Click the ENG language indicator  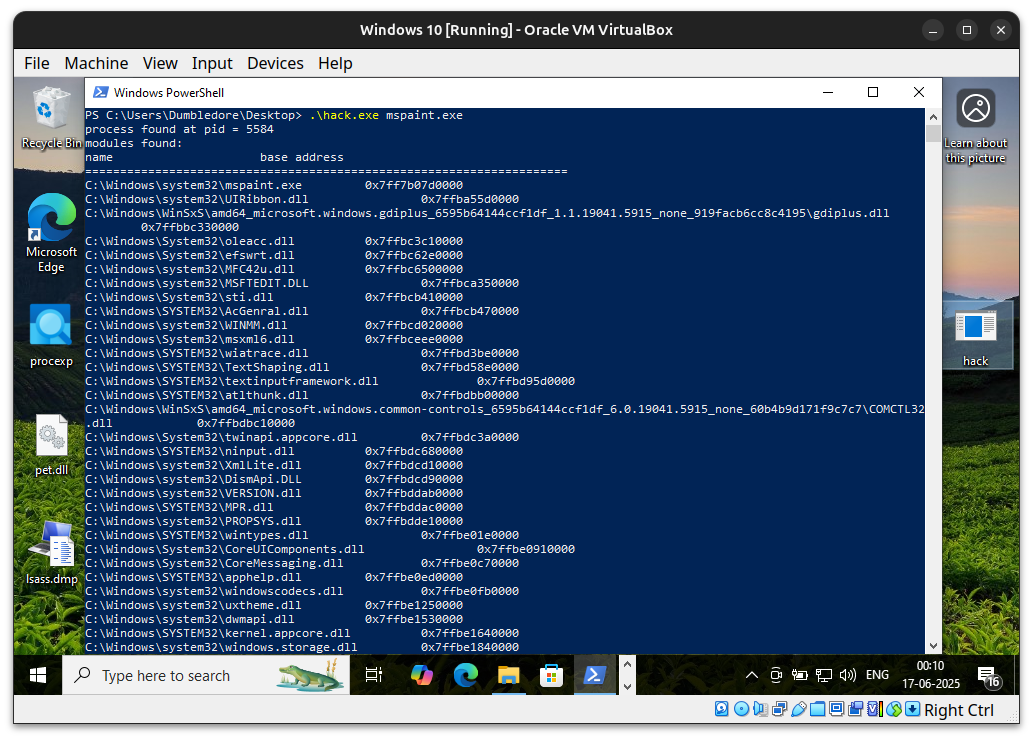877,675
